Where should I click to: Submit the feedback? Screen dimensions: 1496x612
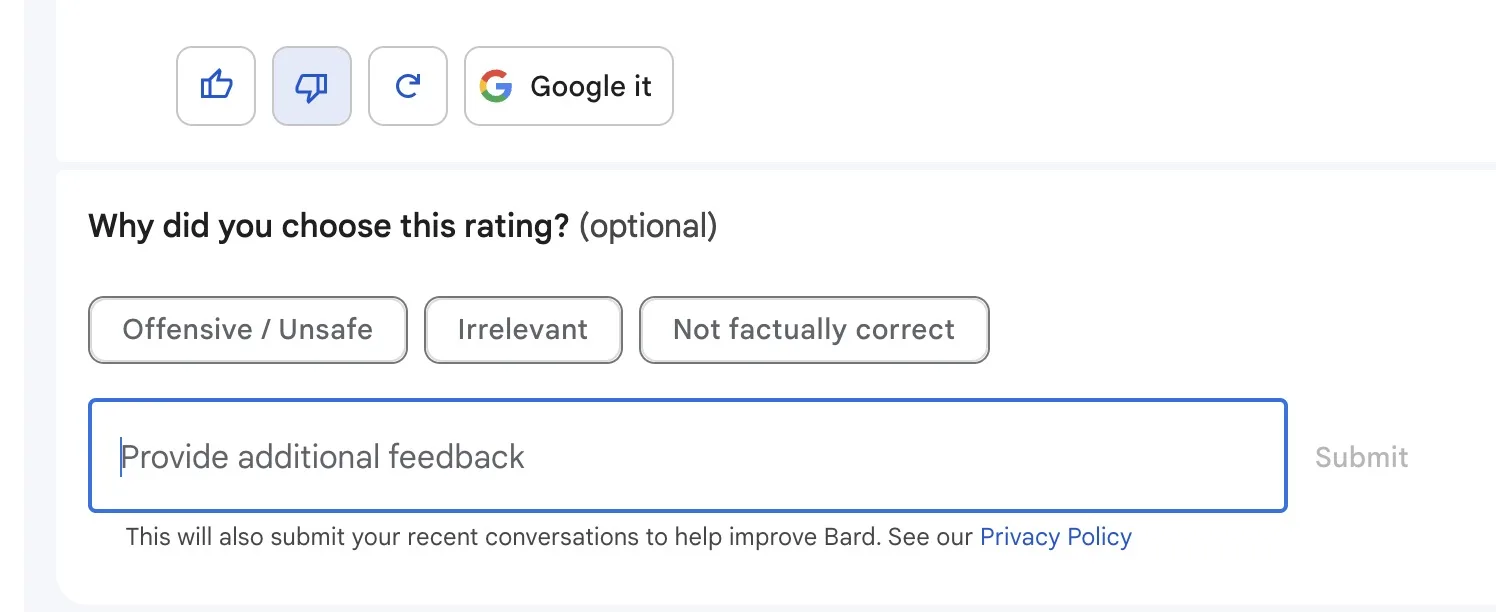1361,457
